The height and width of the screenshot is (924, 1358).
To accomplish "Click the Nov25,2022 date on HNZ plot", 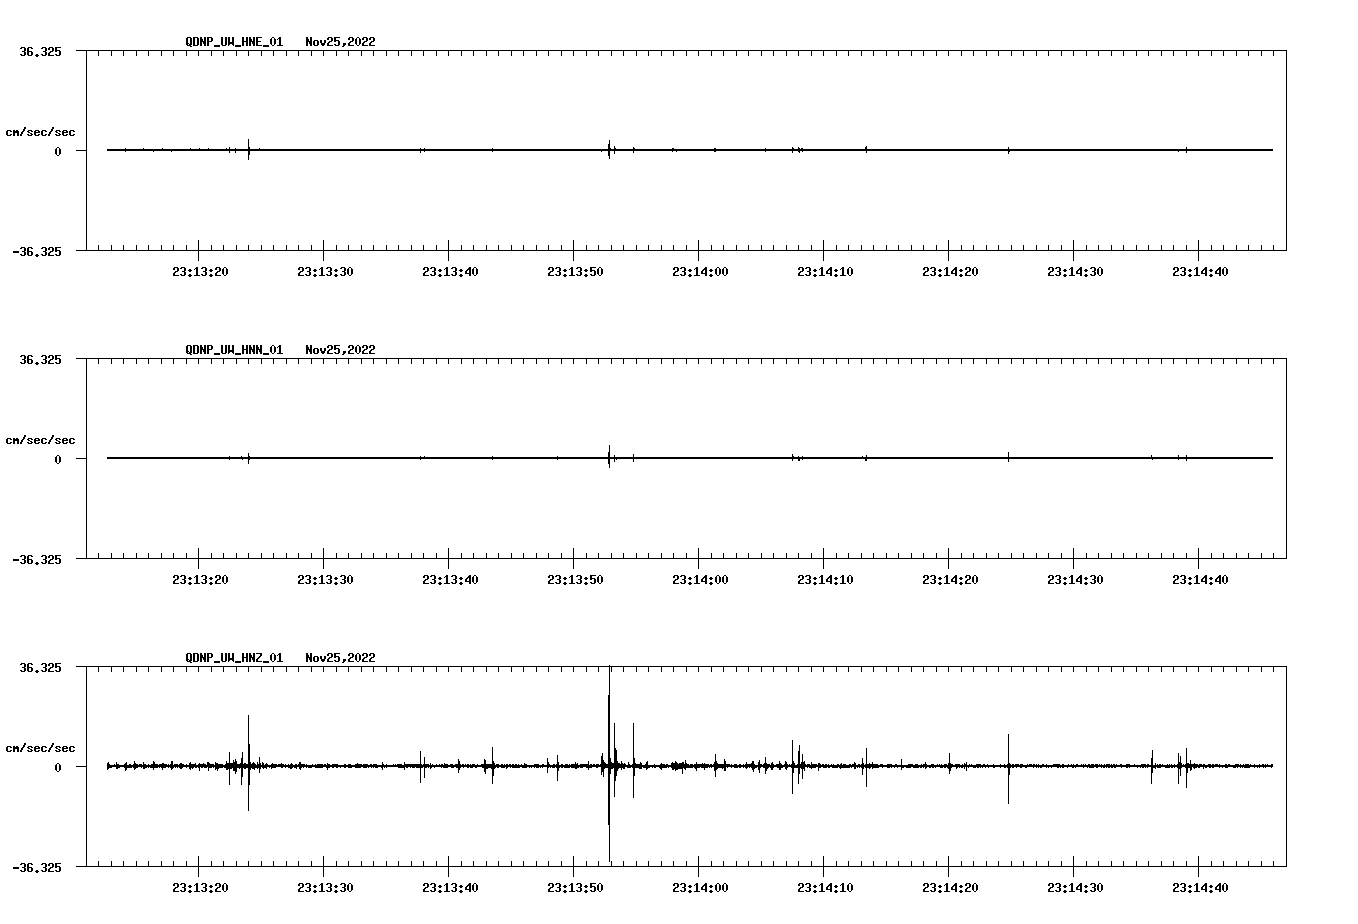I will tap(340, 658).
